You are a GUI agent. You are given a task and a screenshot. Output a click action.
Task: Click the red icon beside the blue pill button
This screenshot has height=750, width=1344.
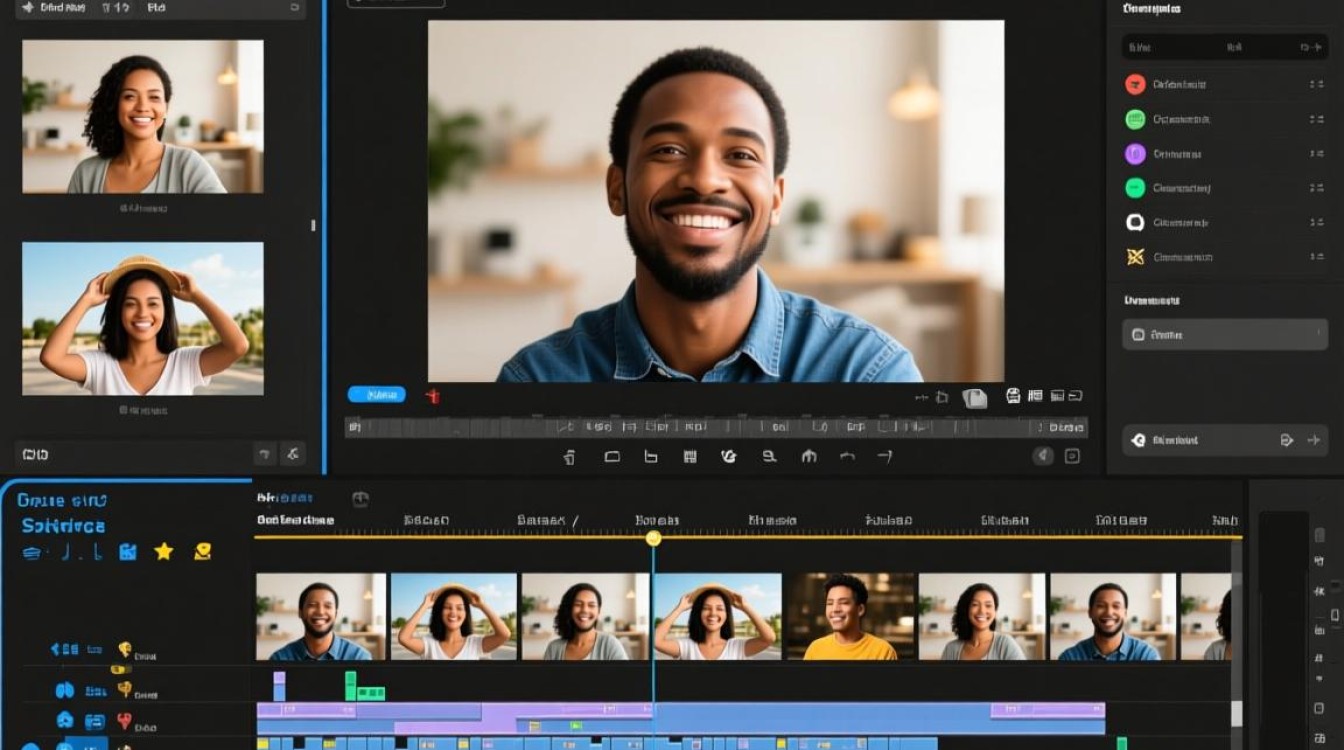(433, 396)
